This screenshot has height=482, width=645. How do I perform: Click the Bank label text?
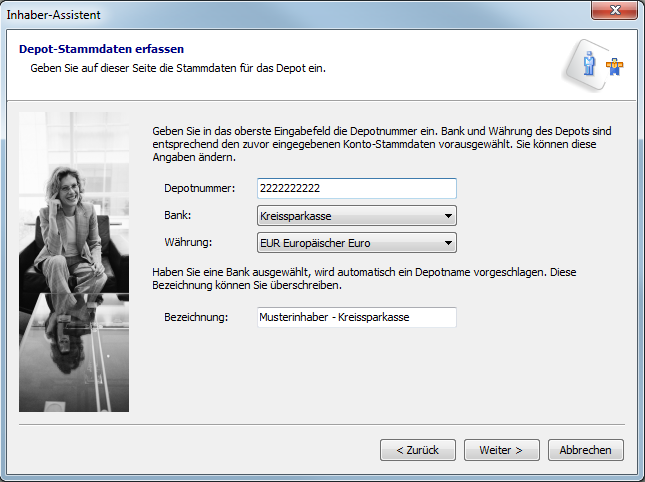[177, 215]
